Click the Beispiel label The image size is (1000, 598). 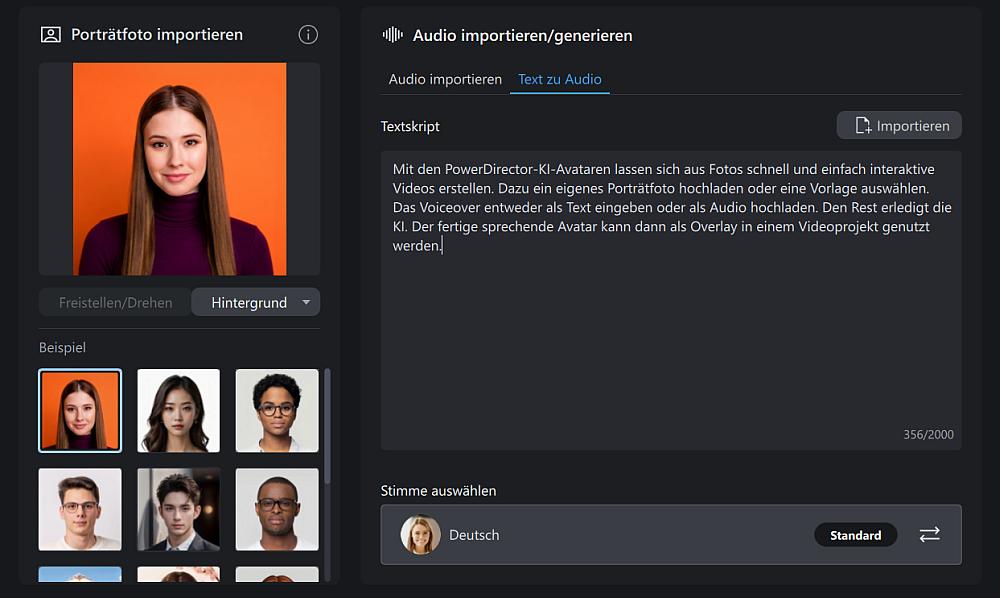62,347
